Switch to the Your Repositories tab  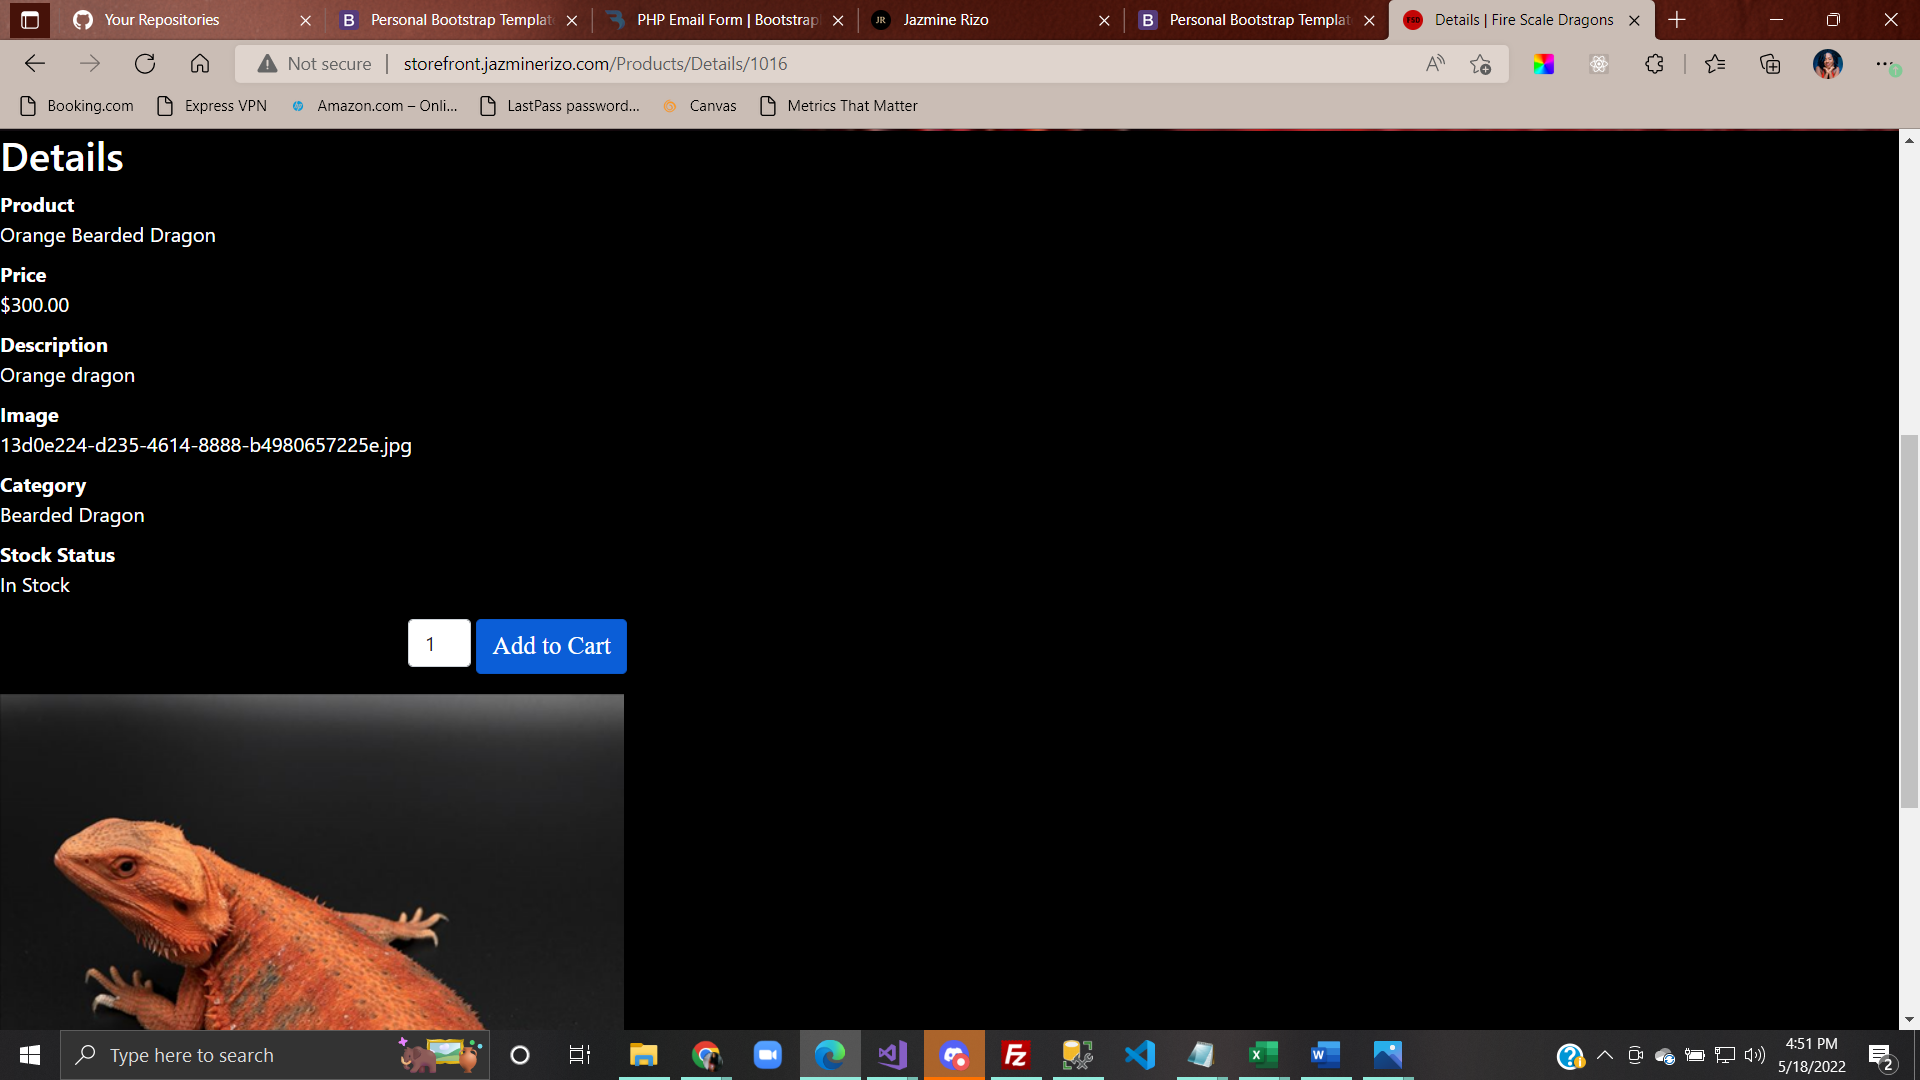pos(162,20)
